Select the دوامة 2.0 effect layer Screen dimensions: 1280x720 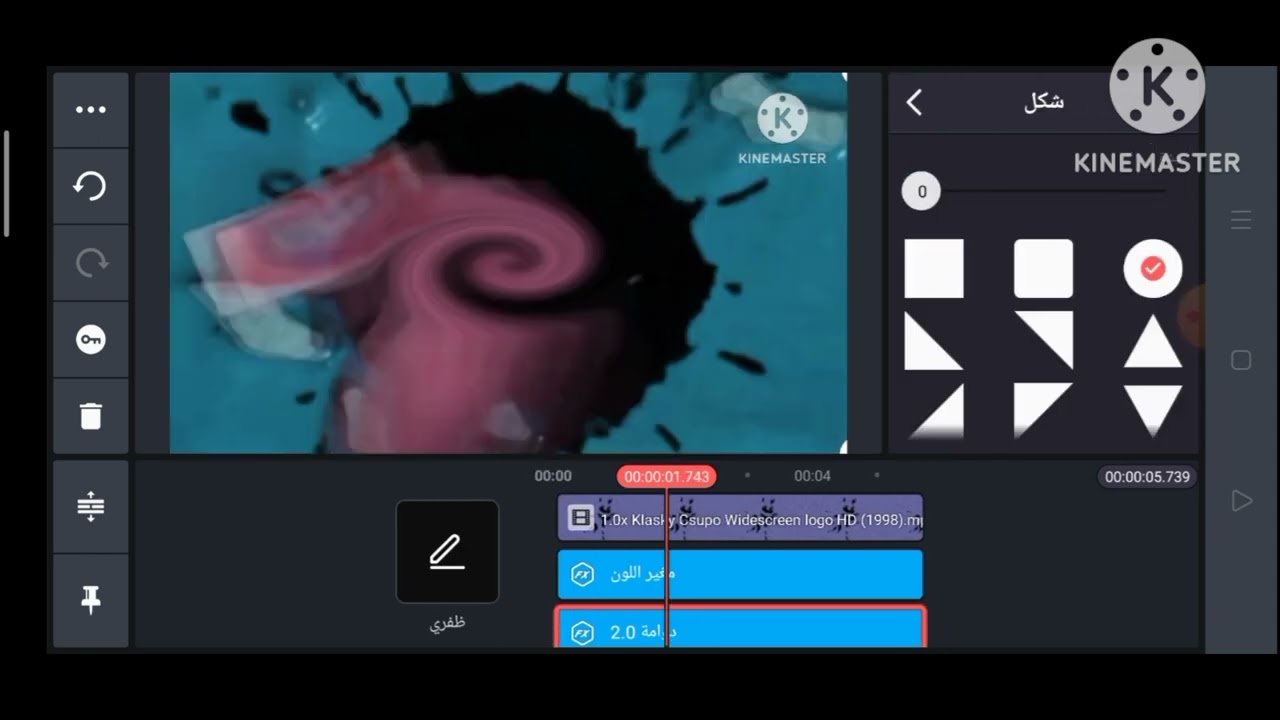point(740,628)
